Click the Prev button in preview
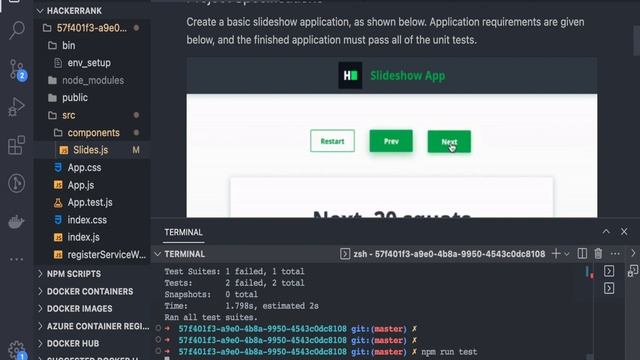Screen dimensions: 640x360 pos(391,141)
